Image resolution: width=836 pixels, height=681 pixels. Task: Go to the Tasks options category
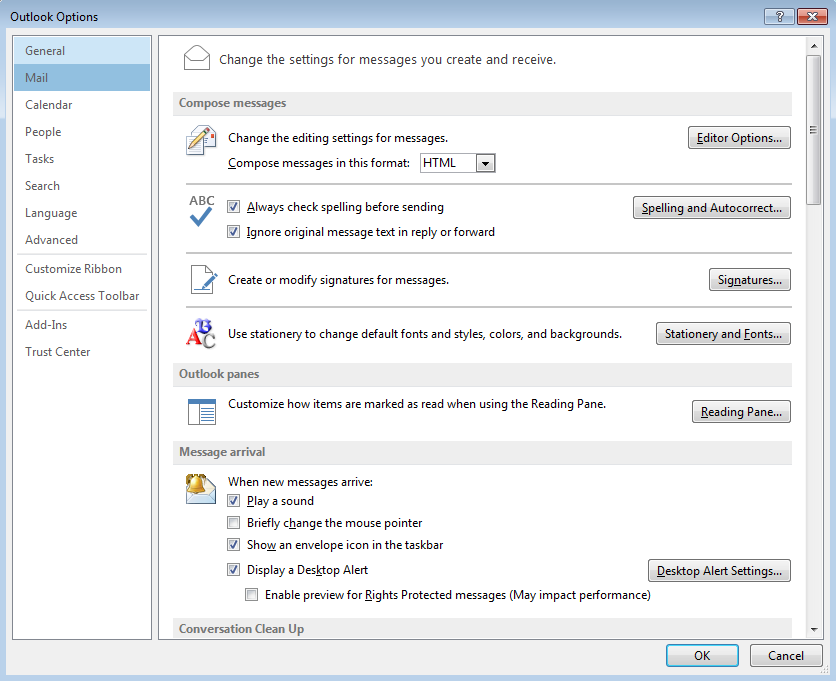[x=82, y=159]
